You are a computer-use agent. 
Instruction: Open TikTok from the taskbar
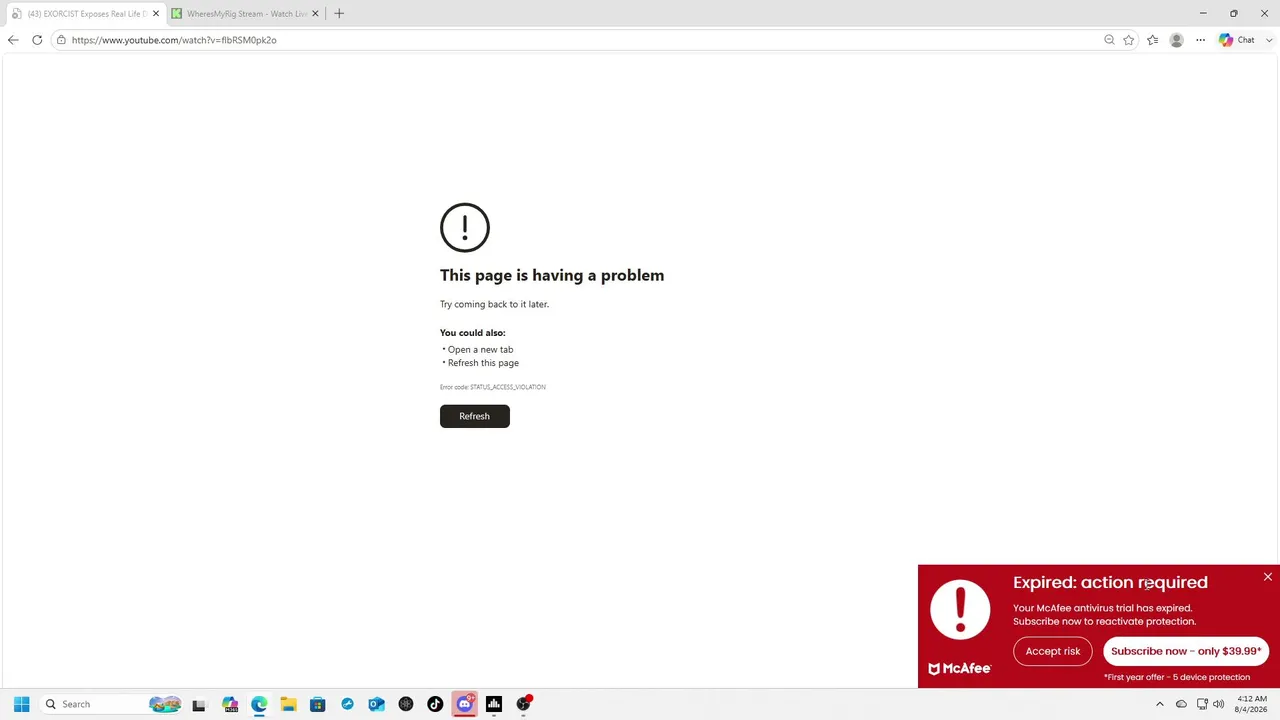click(435, 704)
